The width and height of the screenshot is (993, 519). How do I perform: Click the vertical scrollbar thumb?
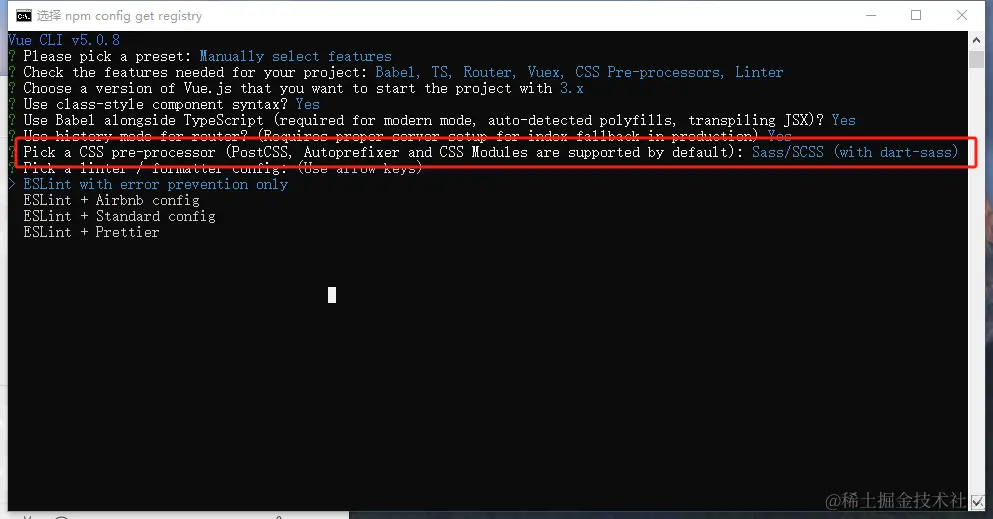point(976,59)
